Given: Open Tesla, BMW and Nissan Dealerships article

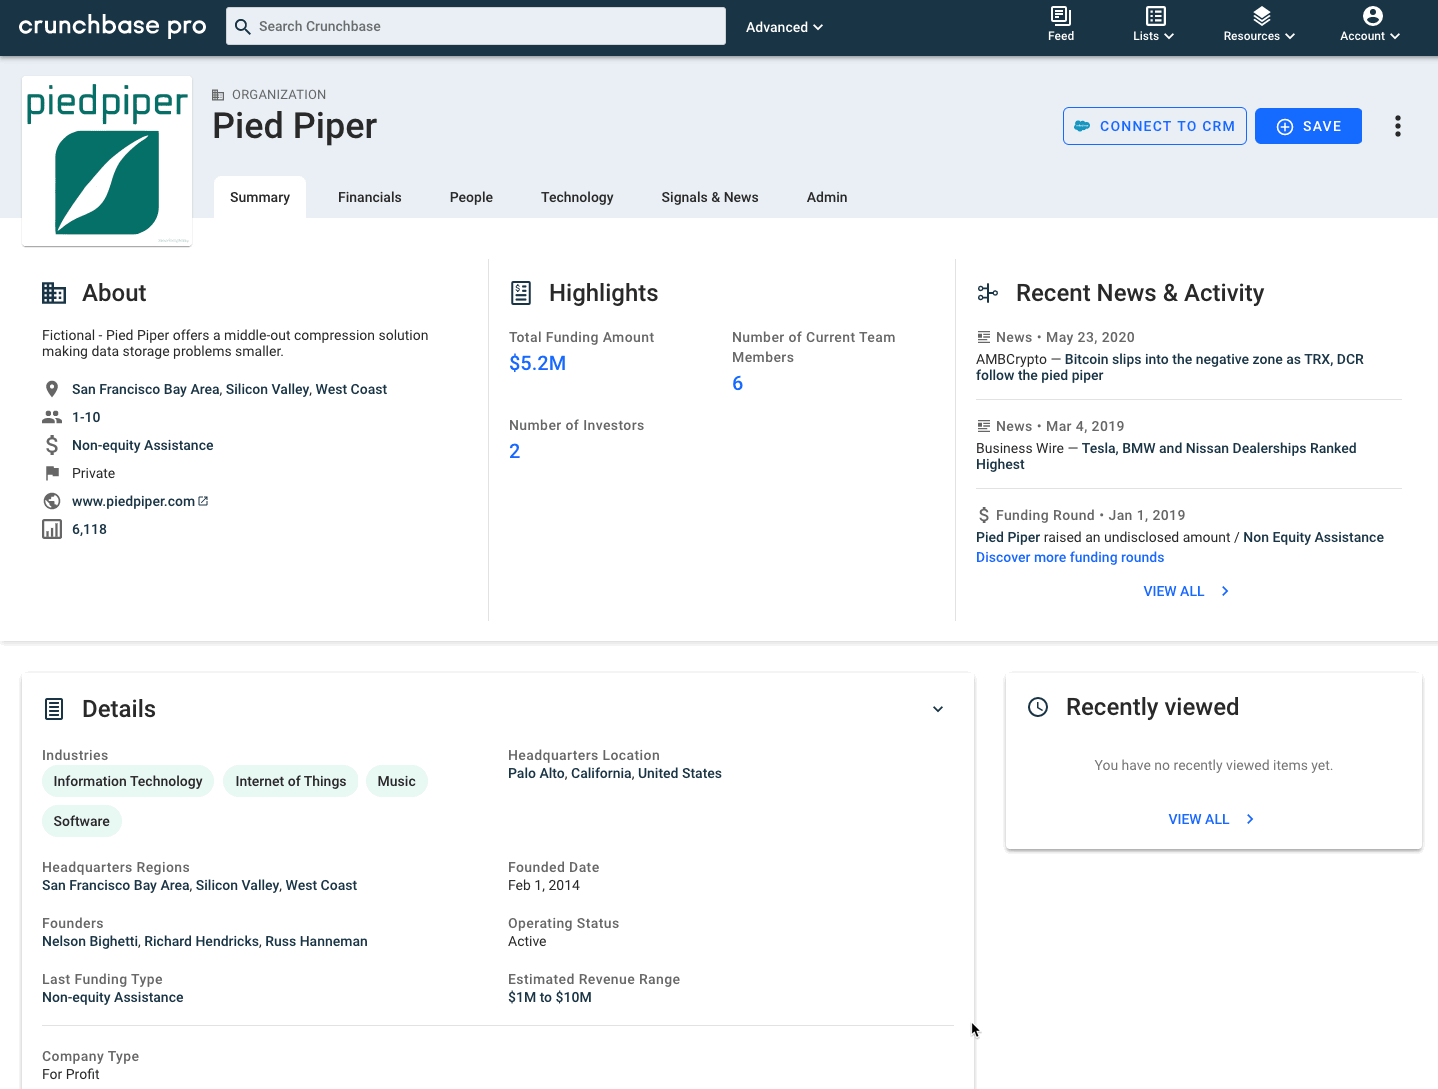Looking at the screenshot, I should [1166, 456].
